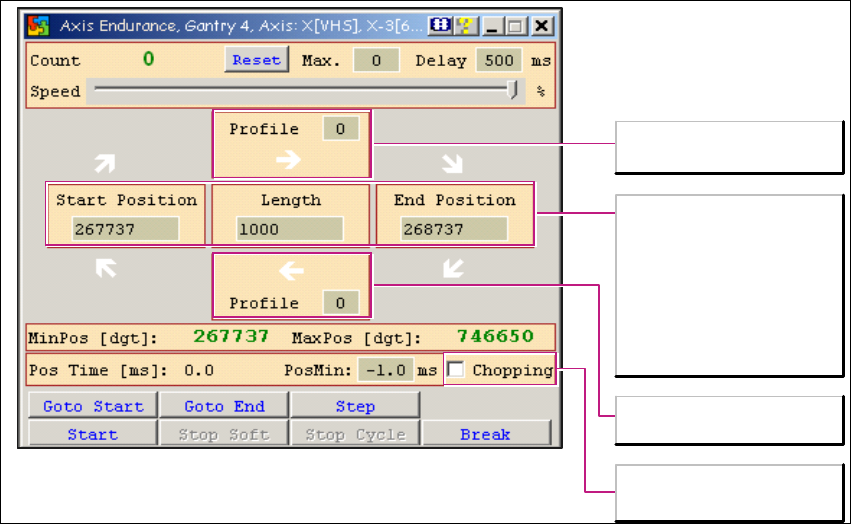The width and height of the screenshot is (851, 524).
Task: Click the Start Position field 267737
Action: (x=125, y=229)
